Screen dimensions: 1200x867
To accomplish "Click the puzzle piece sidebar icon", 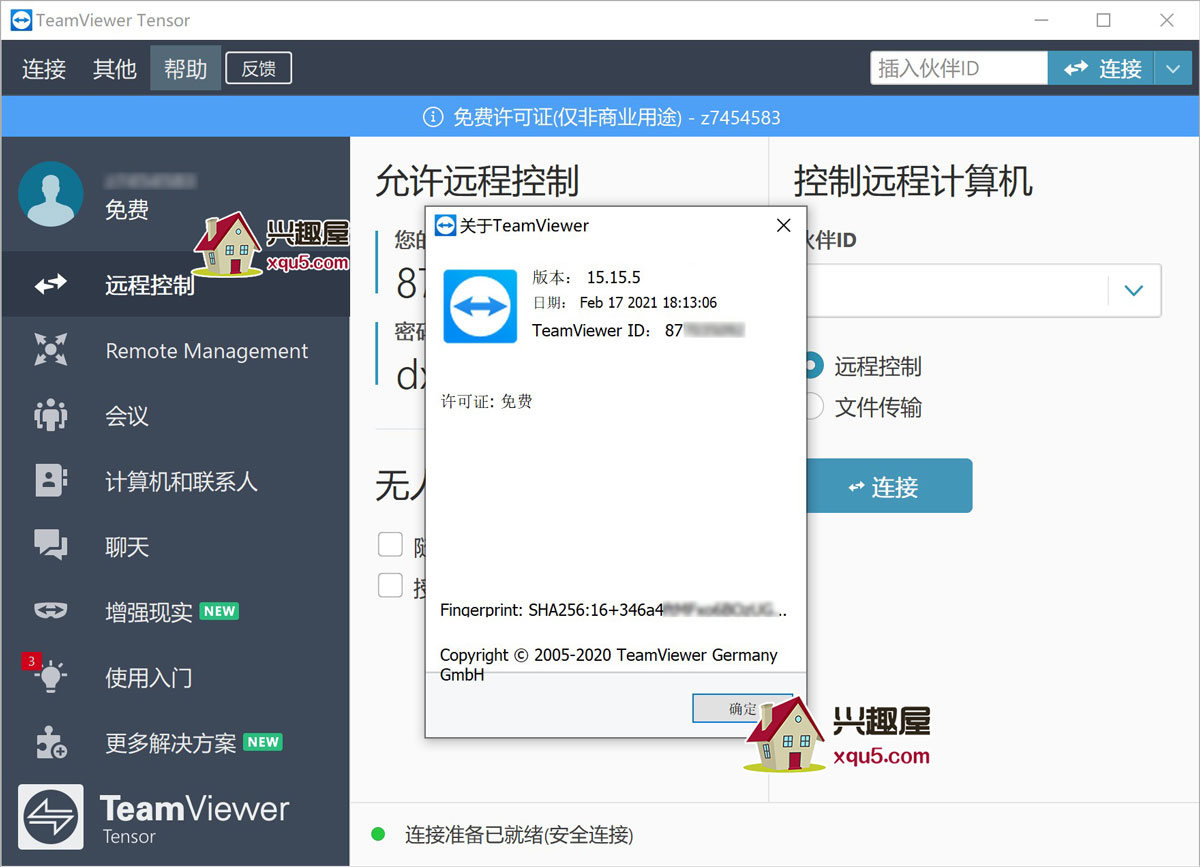I will [51, 743].
